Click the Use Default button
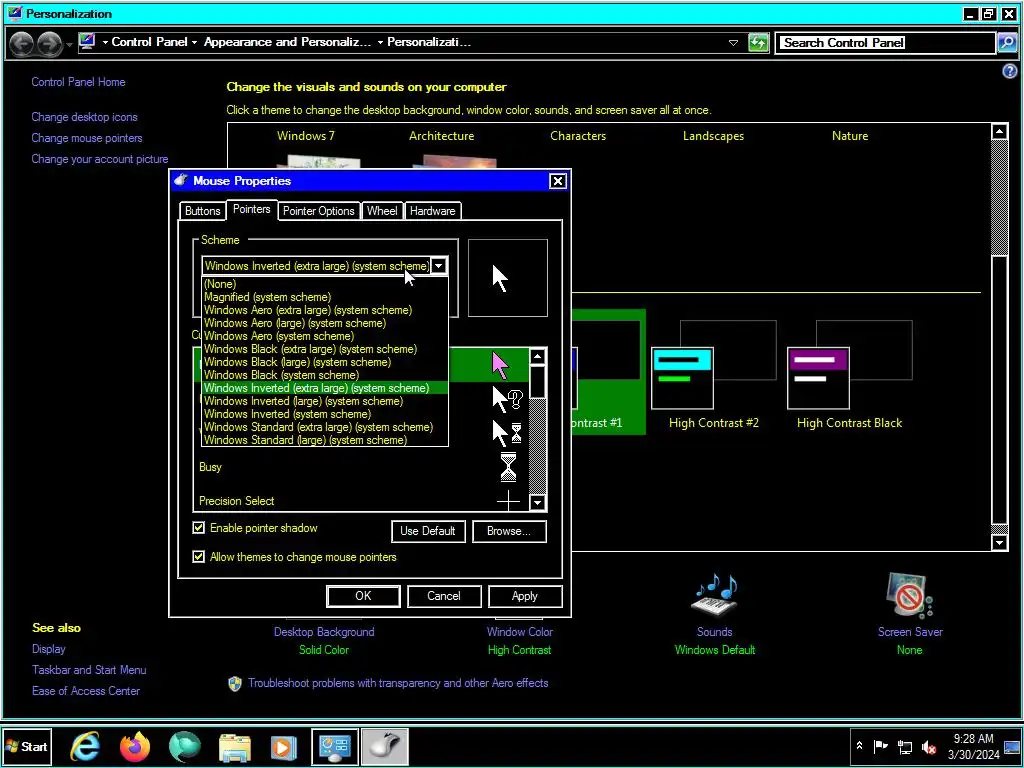The height and width of the screenshot is (768, 1024). point(428,531)
